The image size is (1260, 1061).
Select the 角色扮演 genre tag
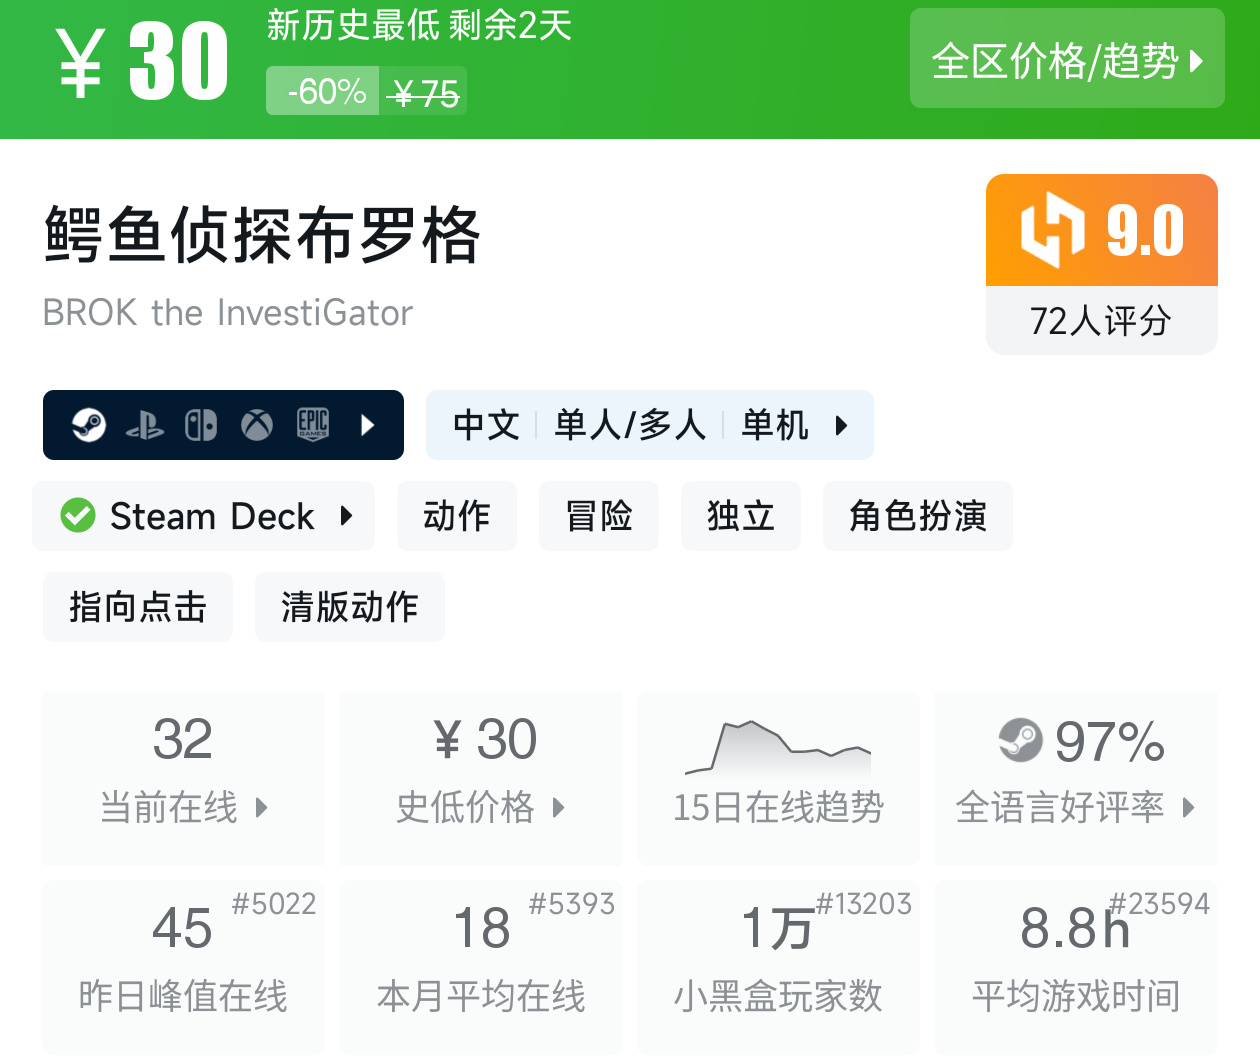(917, 516)
